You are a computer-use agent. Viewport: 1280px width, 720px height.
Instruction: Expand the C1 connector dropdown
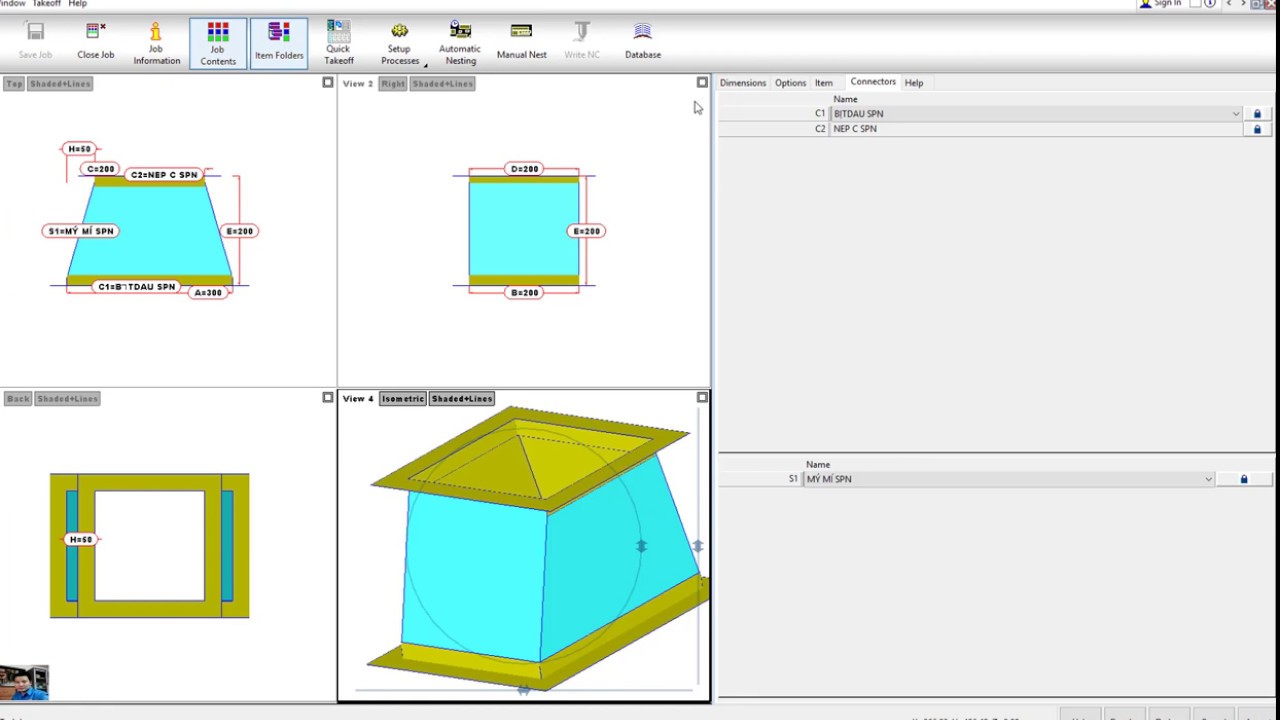pos(1236,114)
